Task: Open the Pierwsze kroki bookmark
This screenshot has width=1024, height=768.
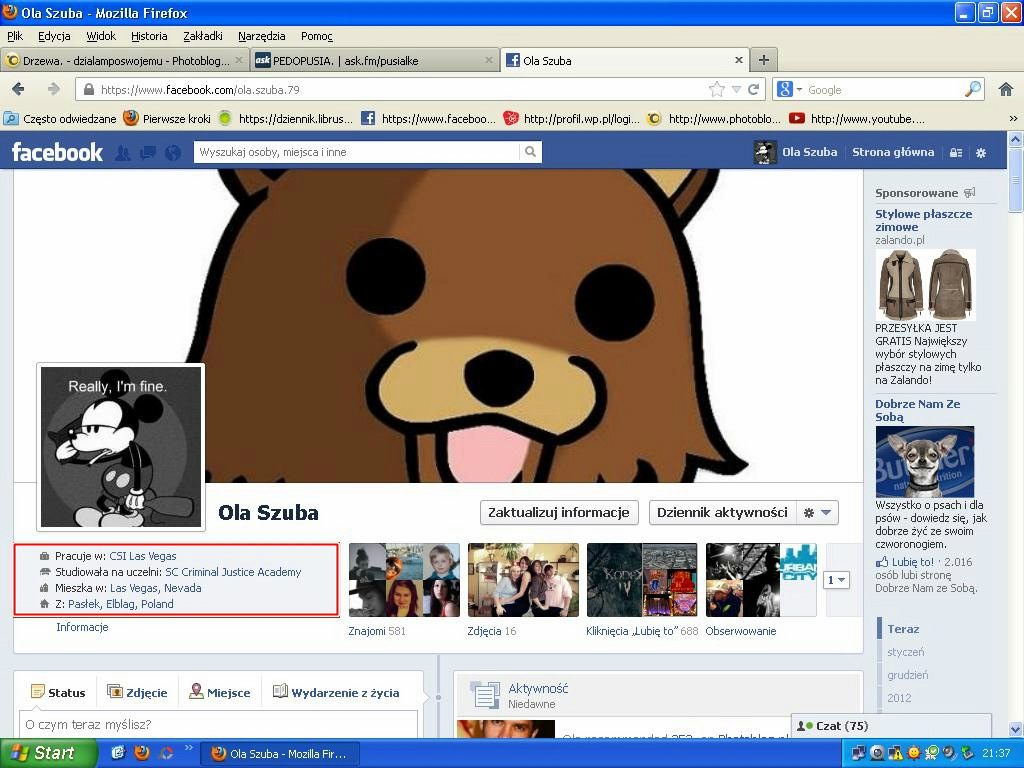Action: click(167, 119)
